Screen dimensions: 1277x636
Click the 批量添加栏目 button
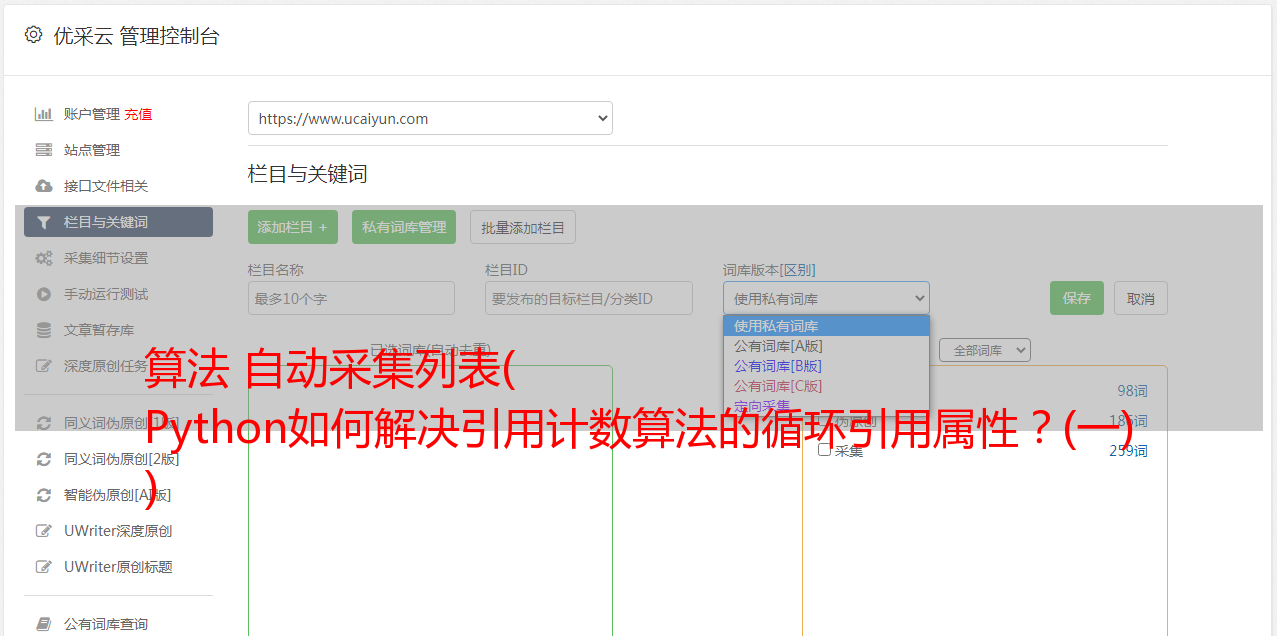(523, 227)
